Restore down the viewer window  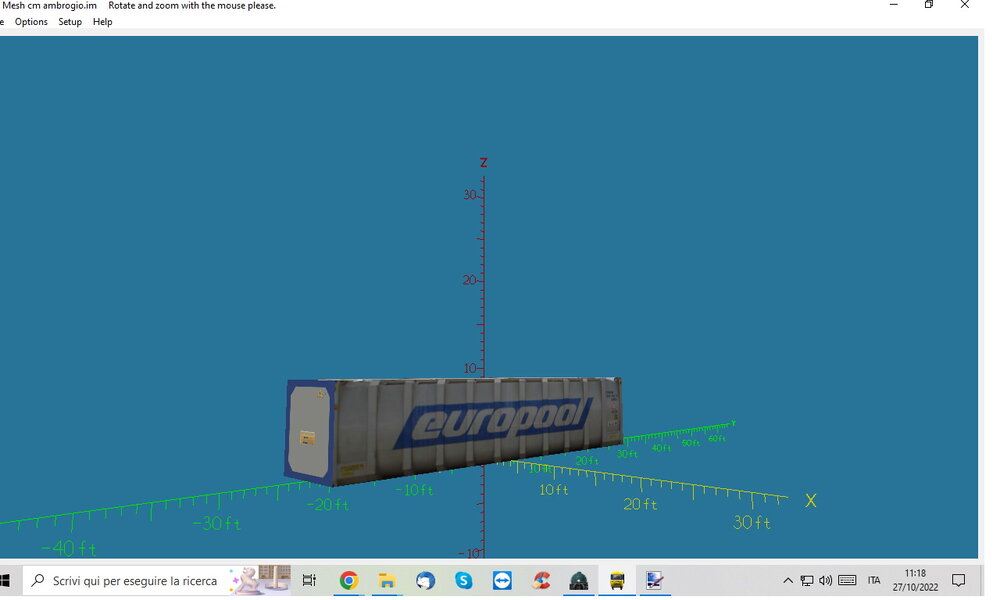929,5
